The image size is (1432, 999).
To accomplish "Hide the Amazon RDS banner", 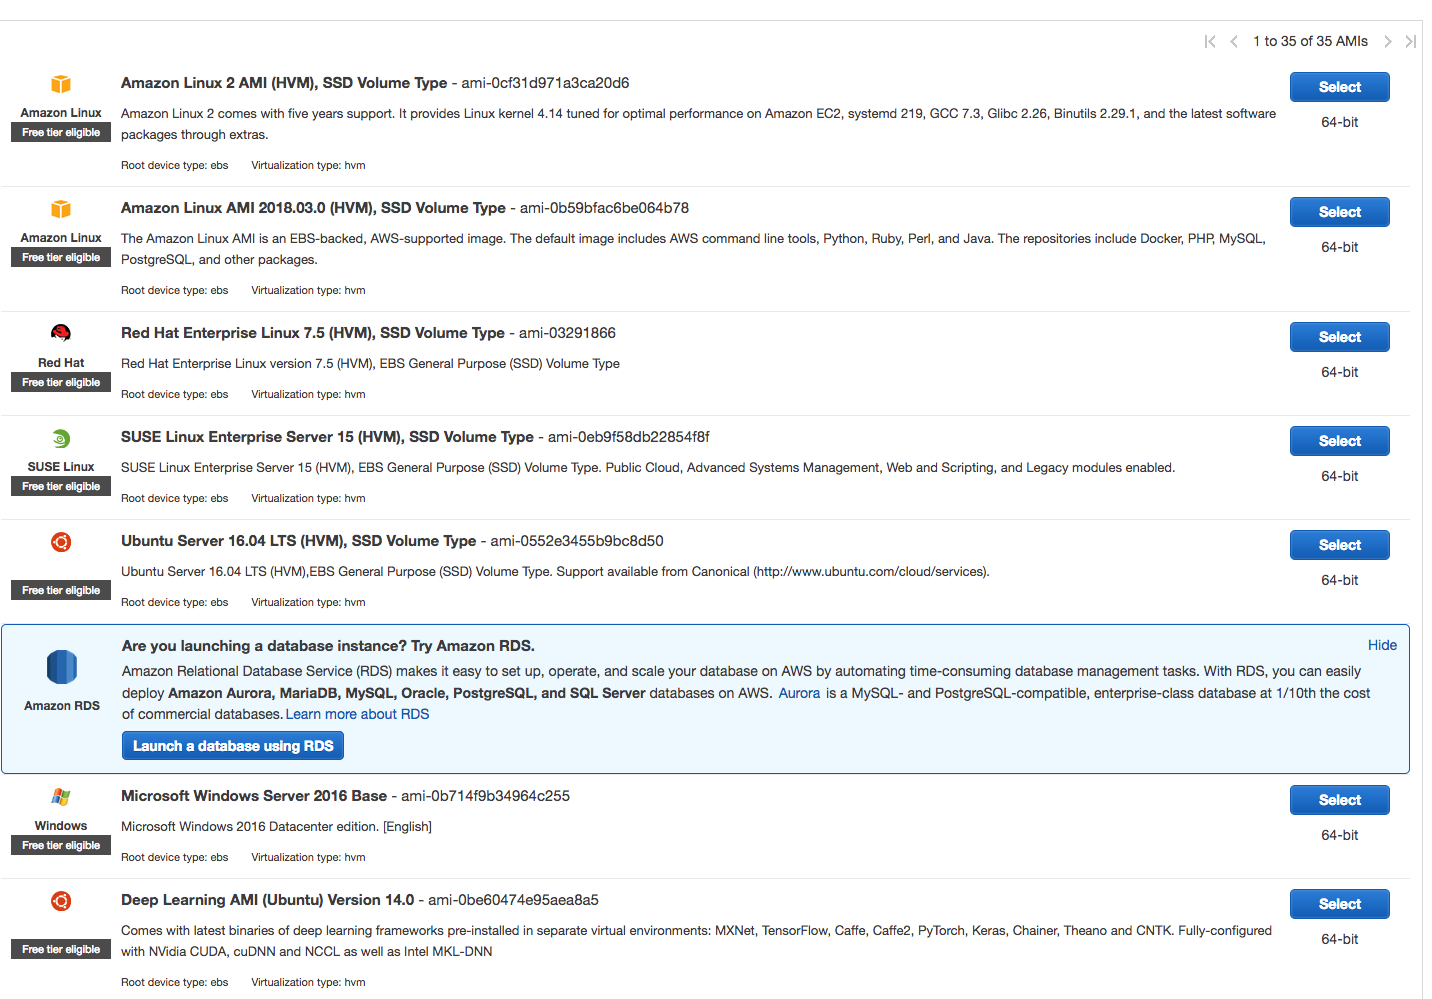I will (1382, 645).
